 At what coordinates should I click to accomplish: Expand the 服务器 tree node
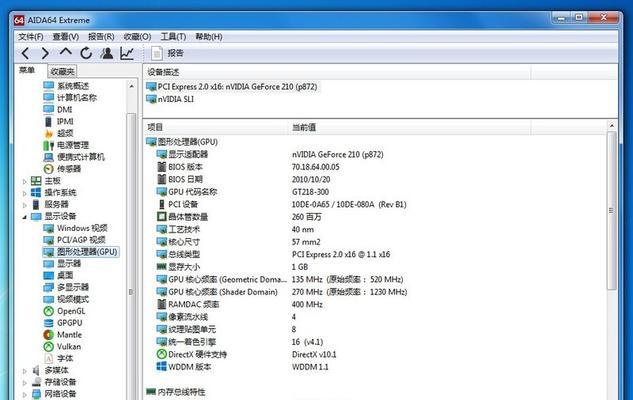24,205
